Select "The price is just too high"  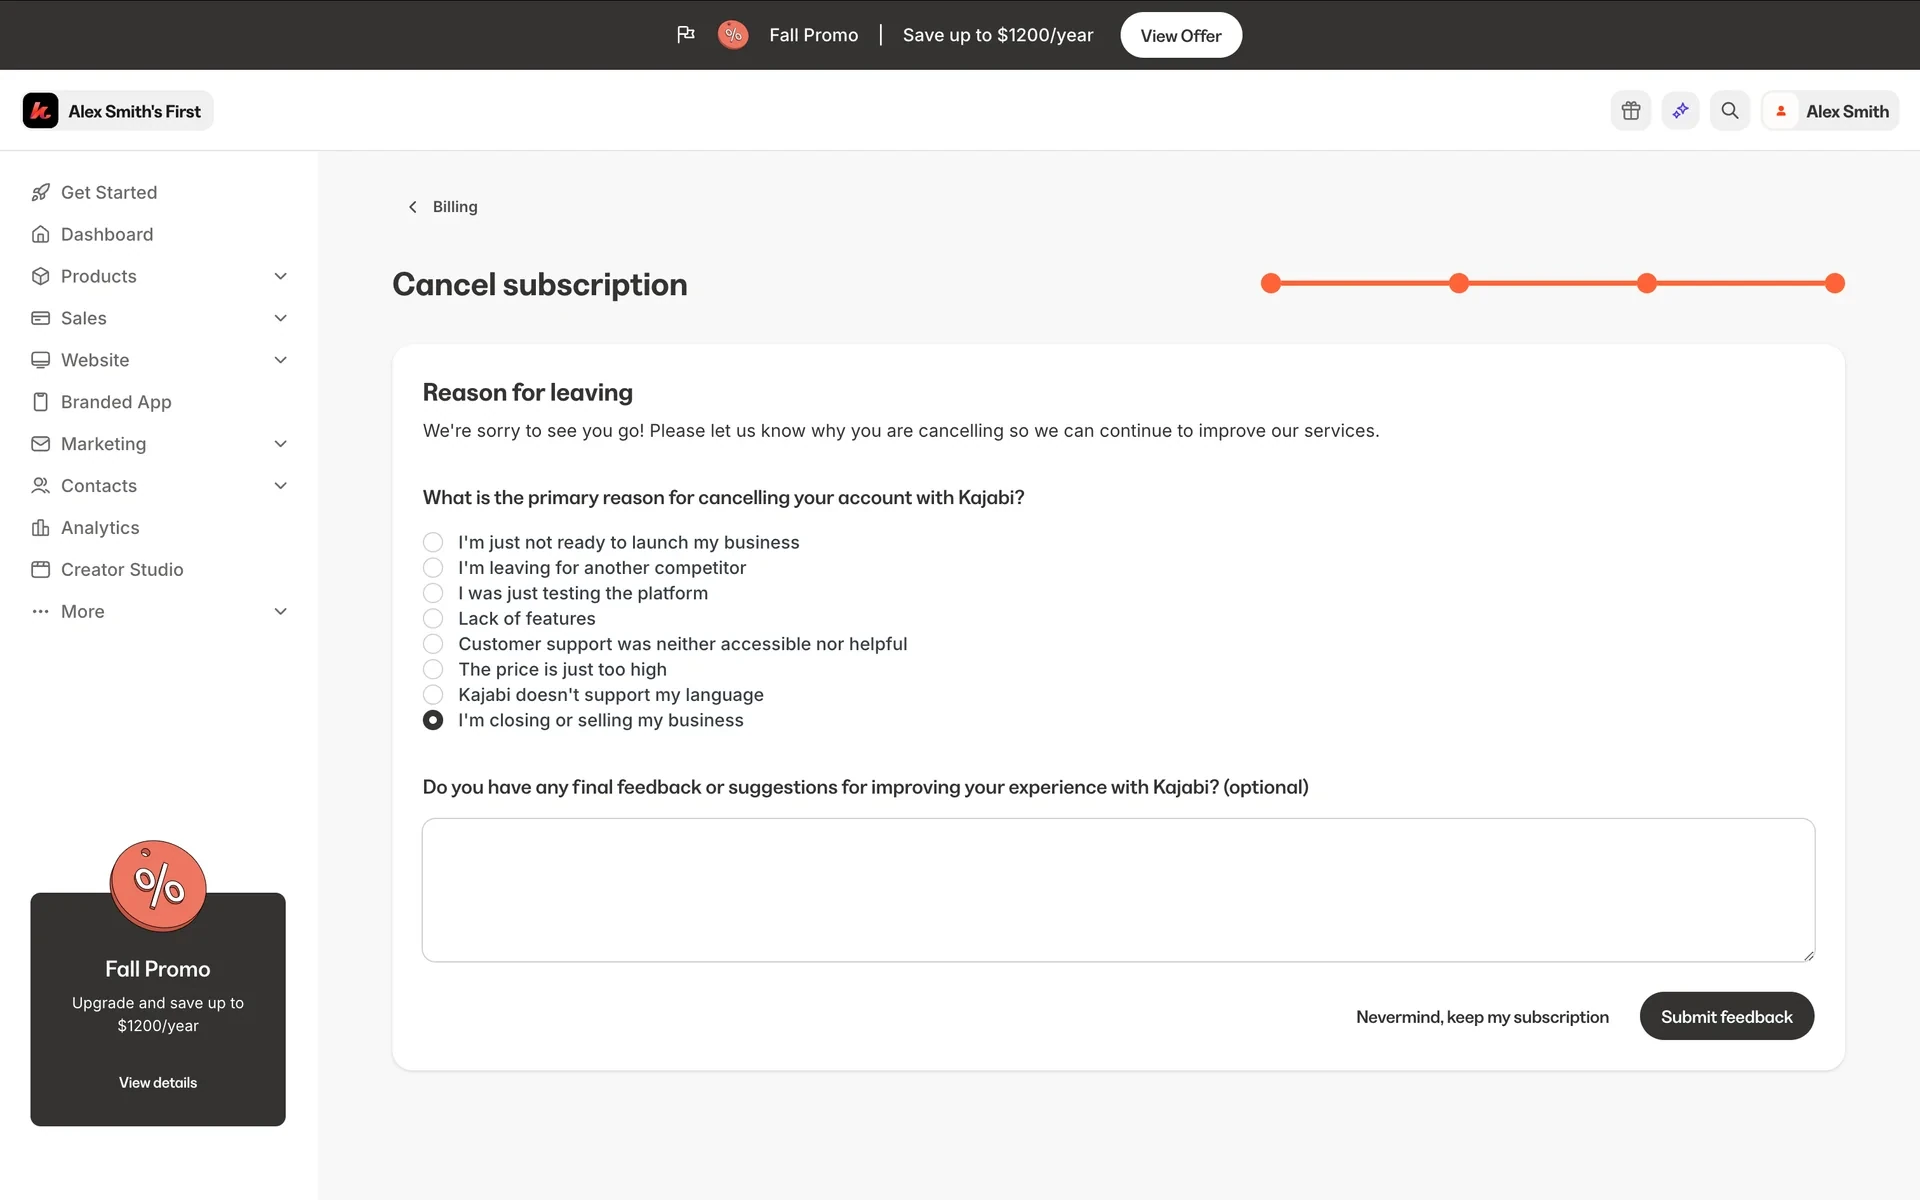tap(433, 669)
